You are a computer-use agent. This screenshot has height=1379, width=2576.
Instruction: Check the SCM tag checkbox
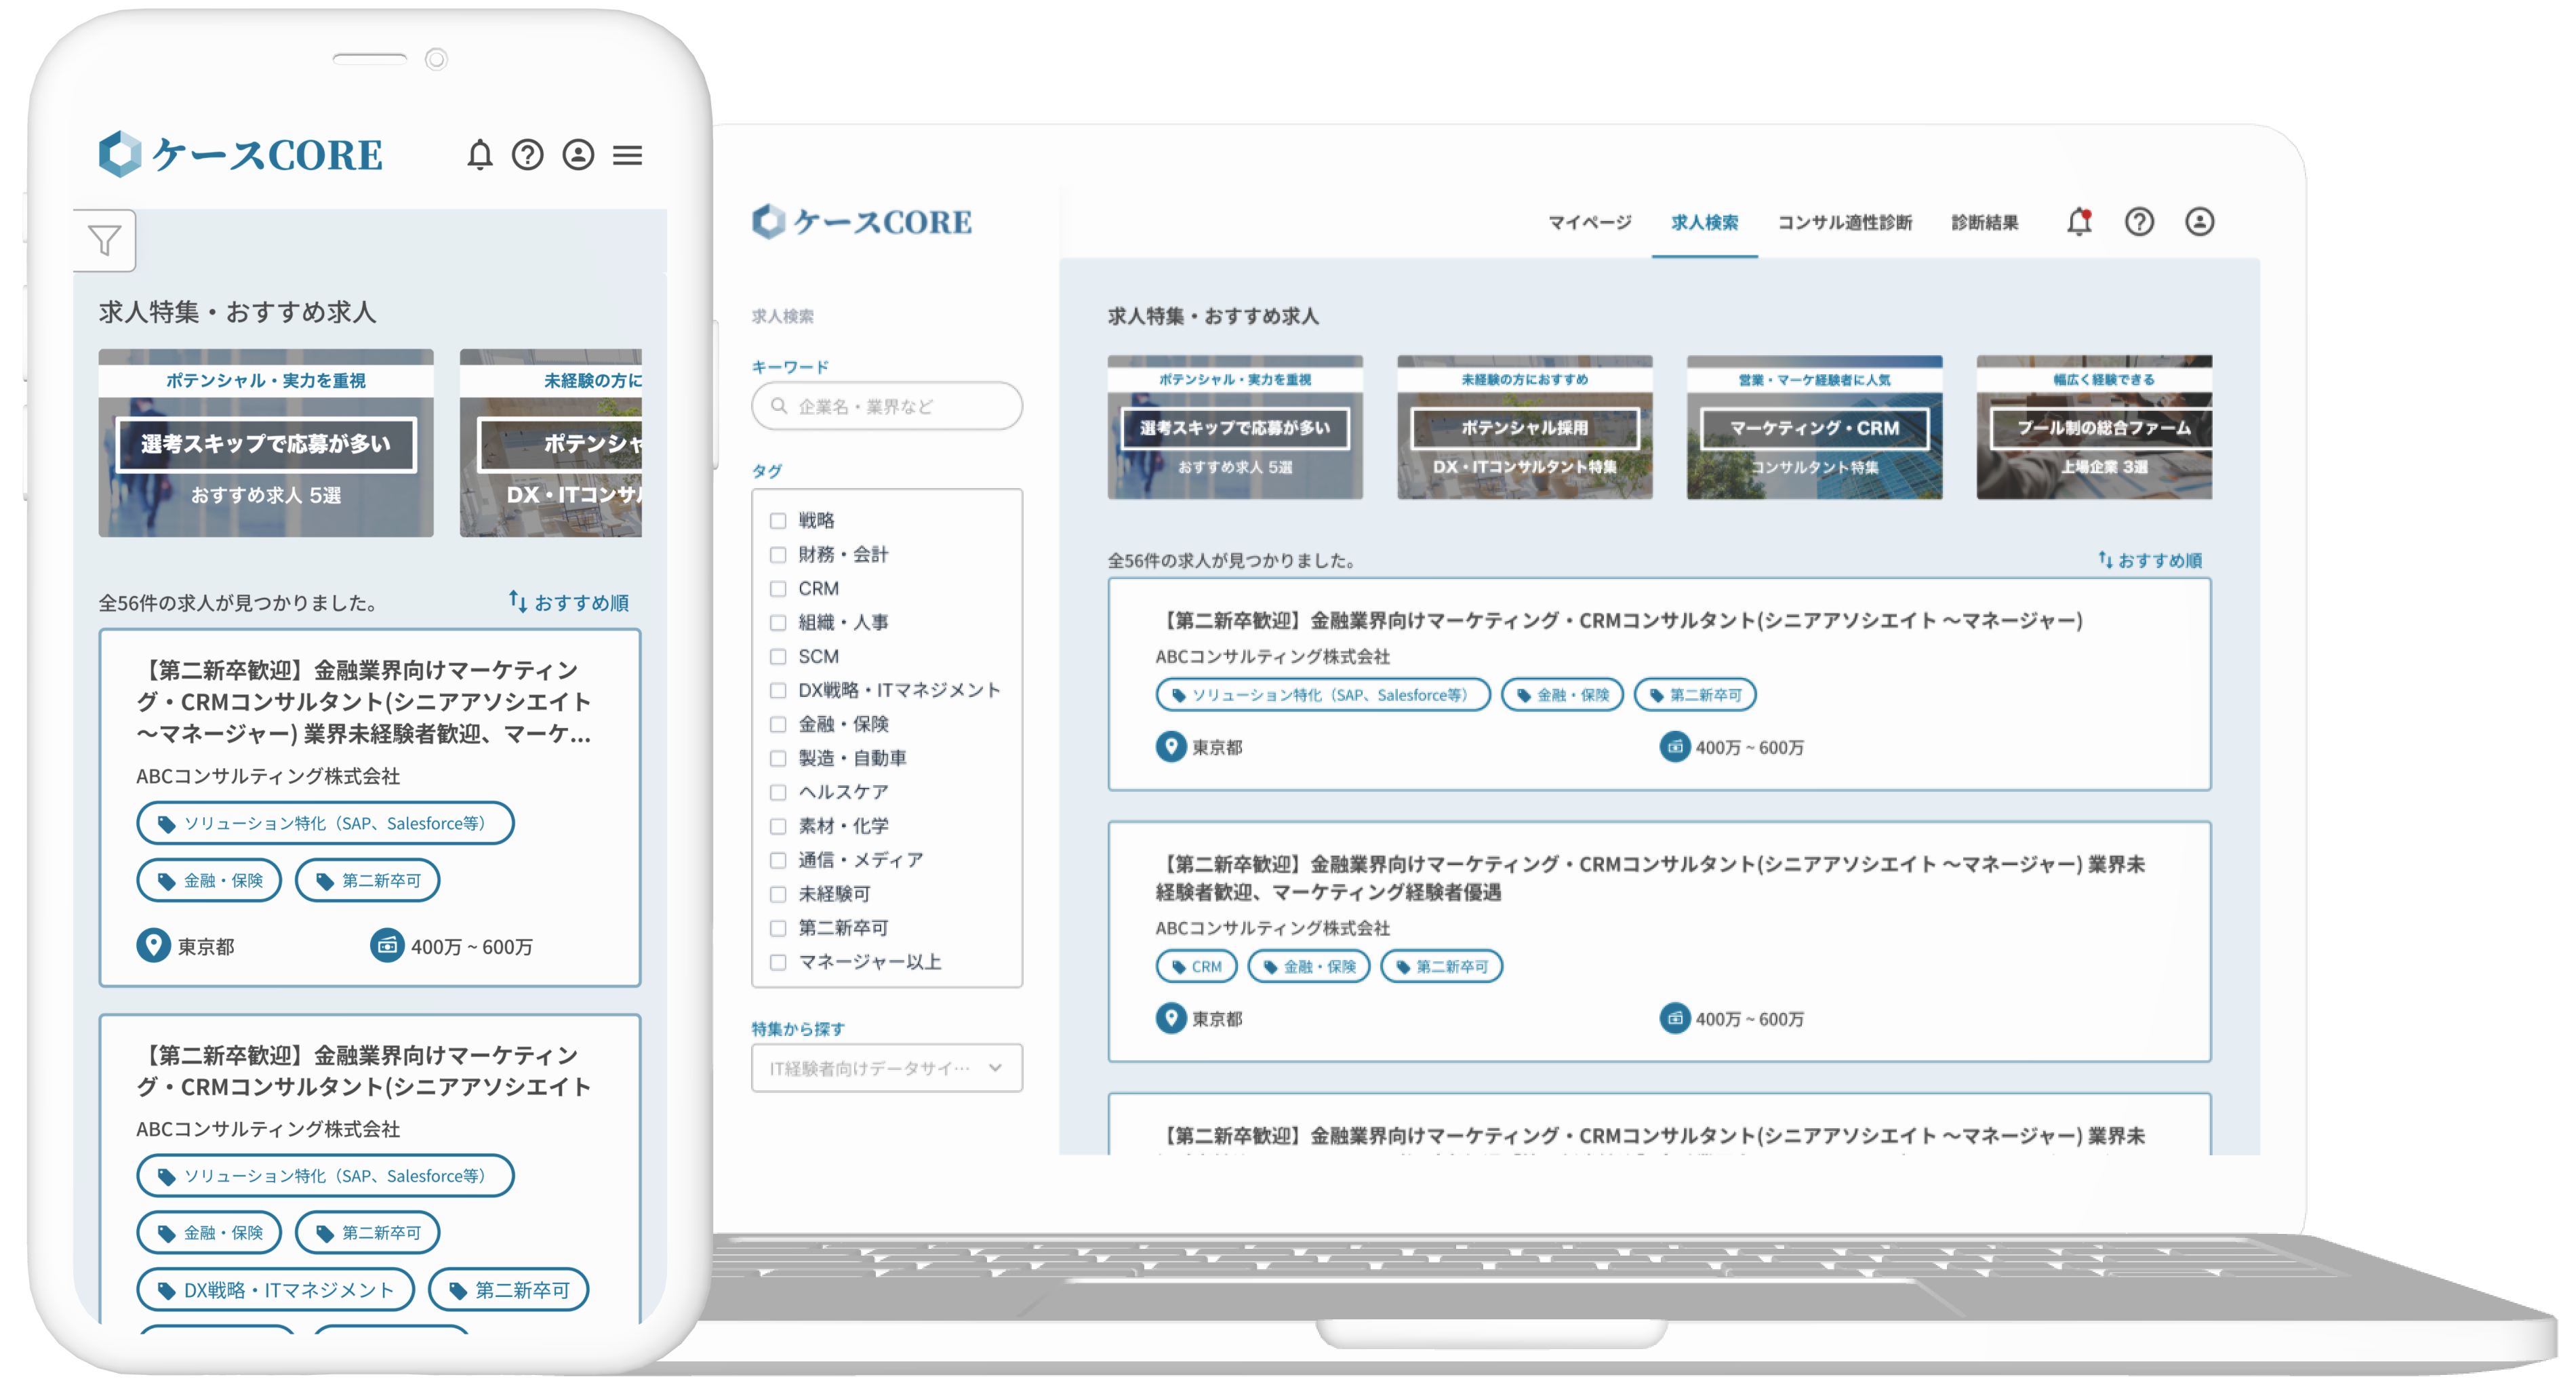pyautogui.click(x=778, y=656)
